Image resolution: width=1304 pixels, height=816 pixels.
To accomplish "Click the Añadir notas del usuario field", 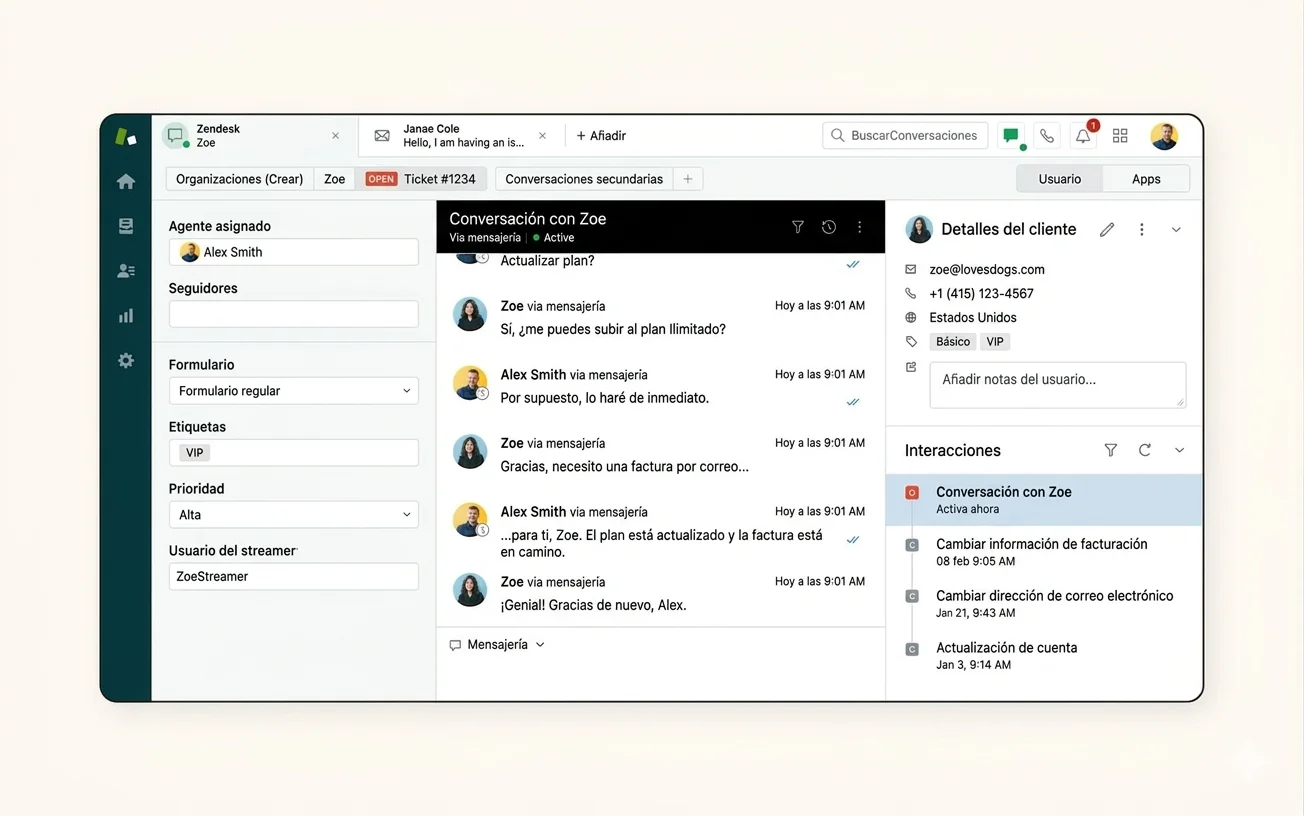I will (1057, 384).
